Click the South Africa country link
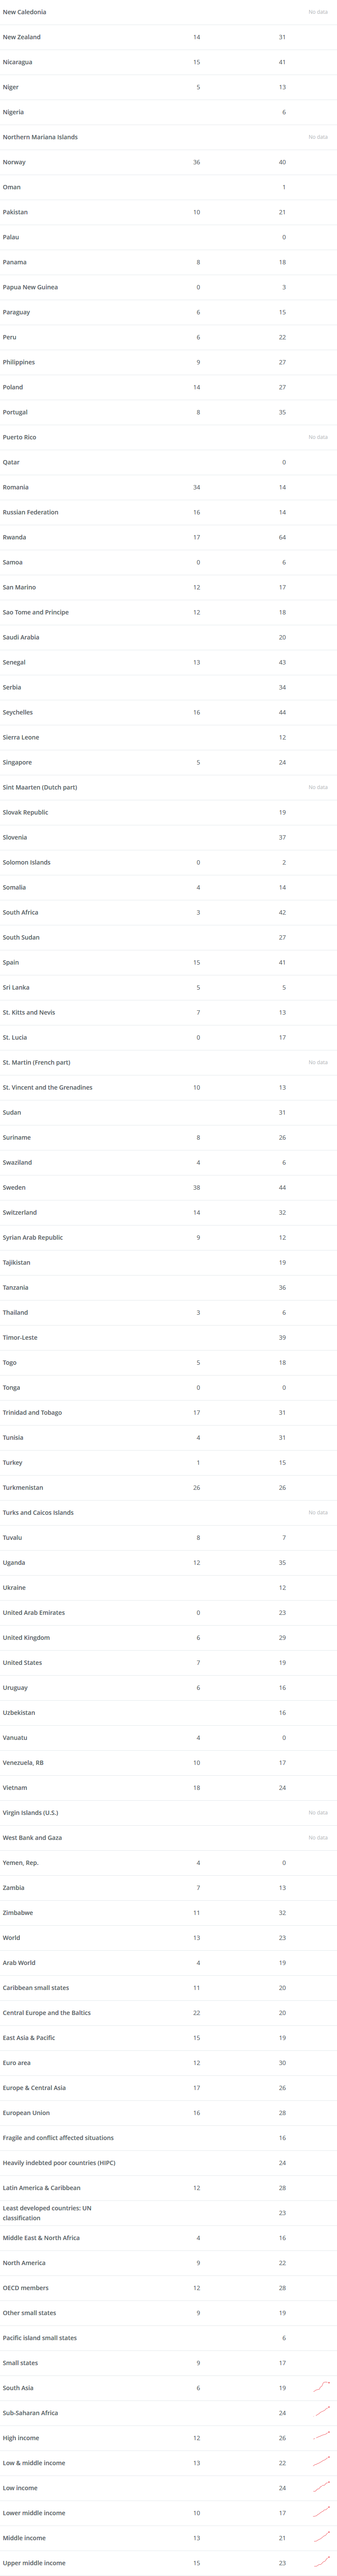337x2576 pixels. click(20, 912)
